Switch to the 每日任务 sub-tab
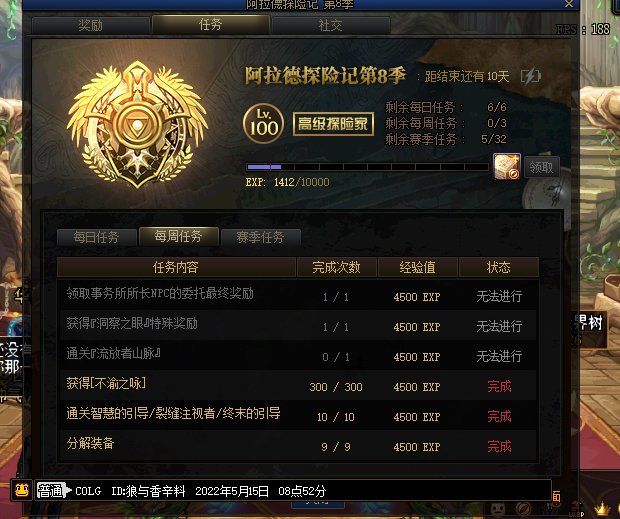 (x=96, y=237)
